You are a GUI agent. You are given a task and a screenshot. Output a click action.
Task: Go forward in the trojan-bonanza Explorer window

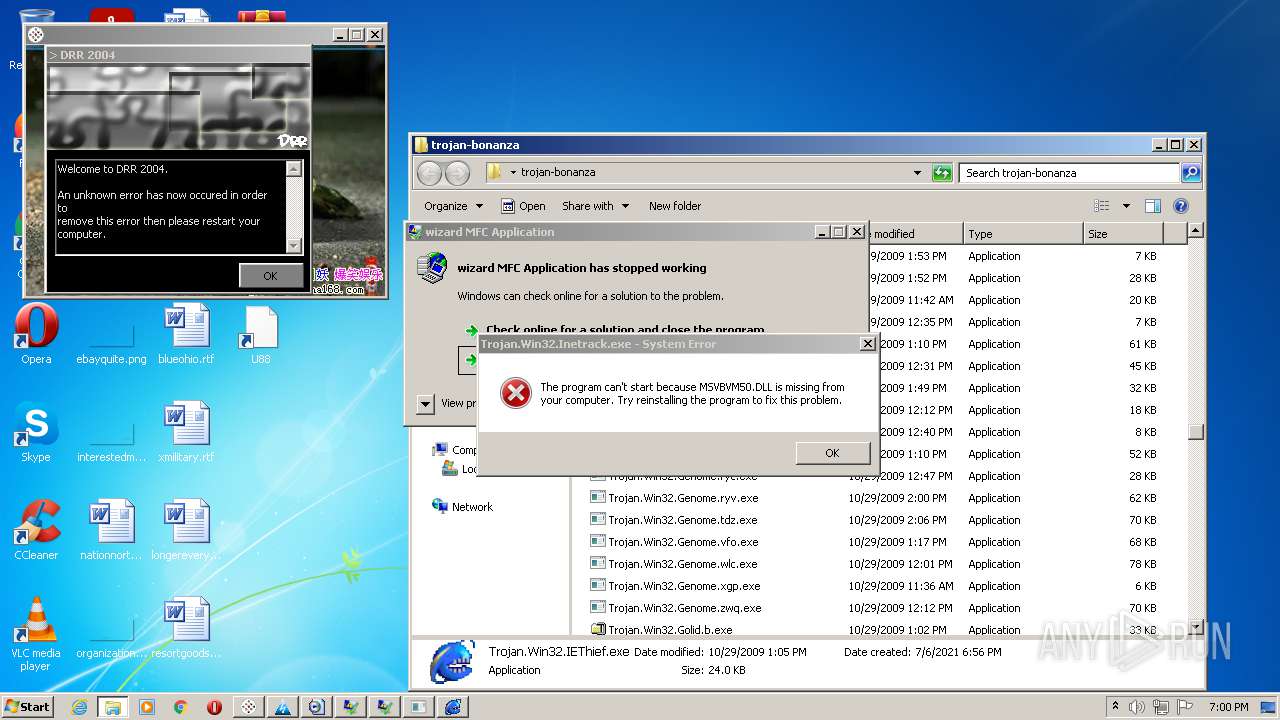coord(457,173)
